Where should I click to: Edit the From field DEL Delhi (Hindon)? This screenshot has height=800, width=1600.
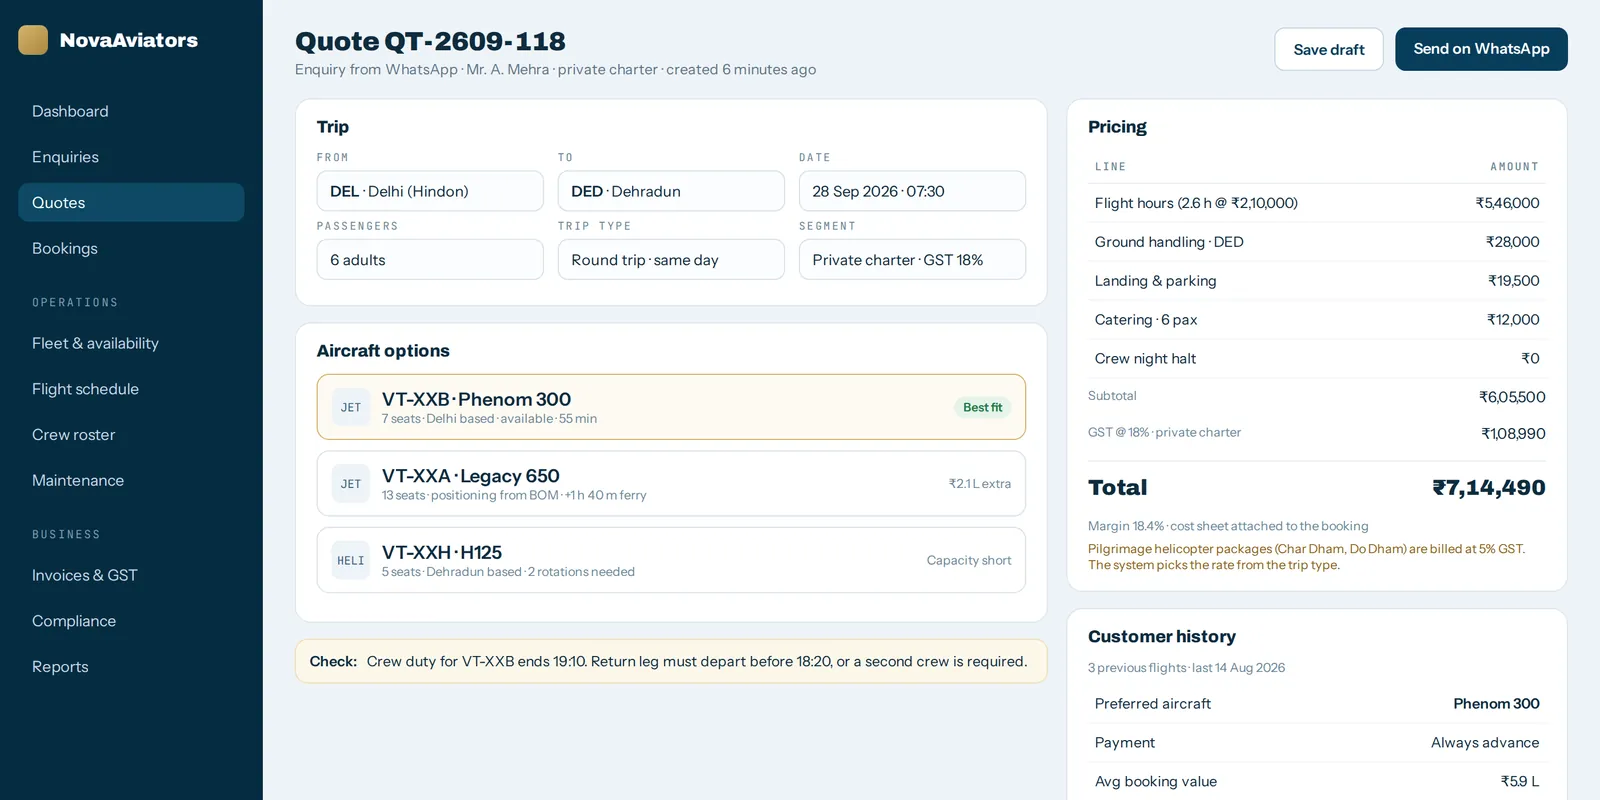pos(430,191)
